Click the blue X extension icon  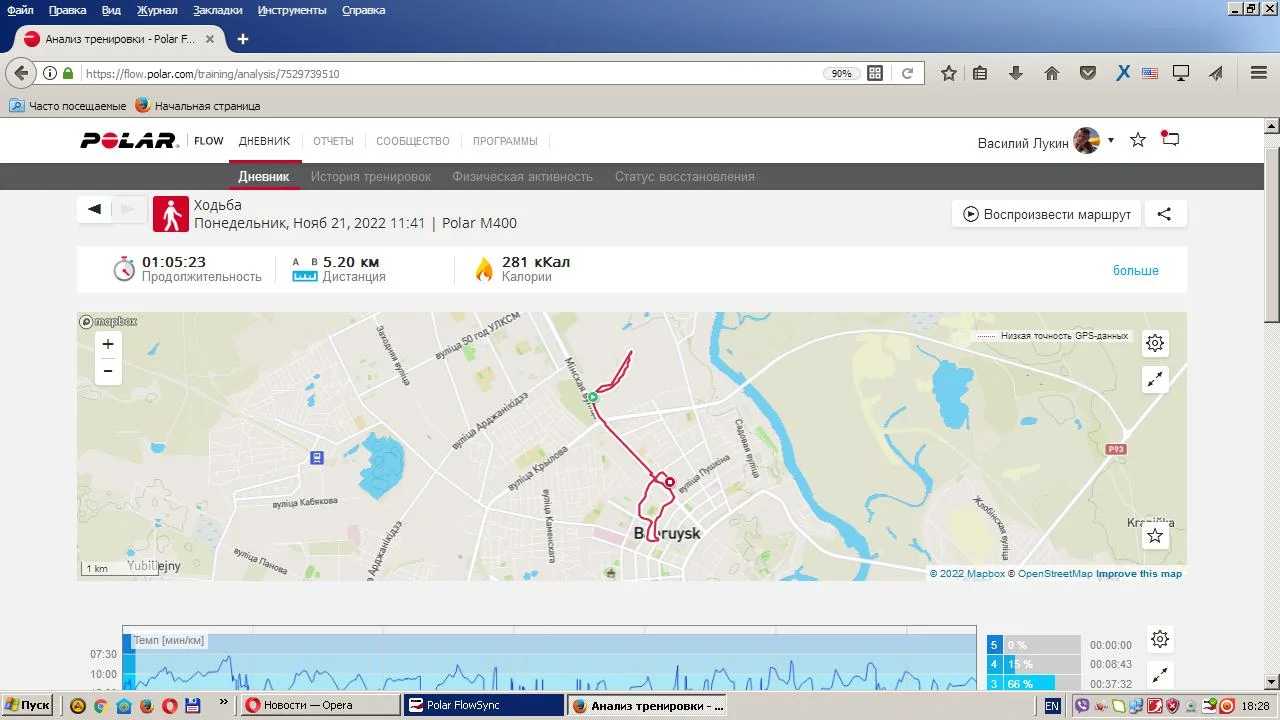pos(1123,73)
